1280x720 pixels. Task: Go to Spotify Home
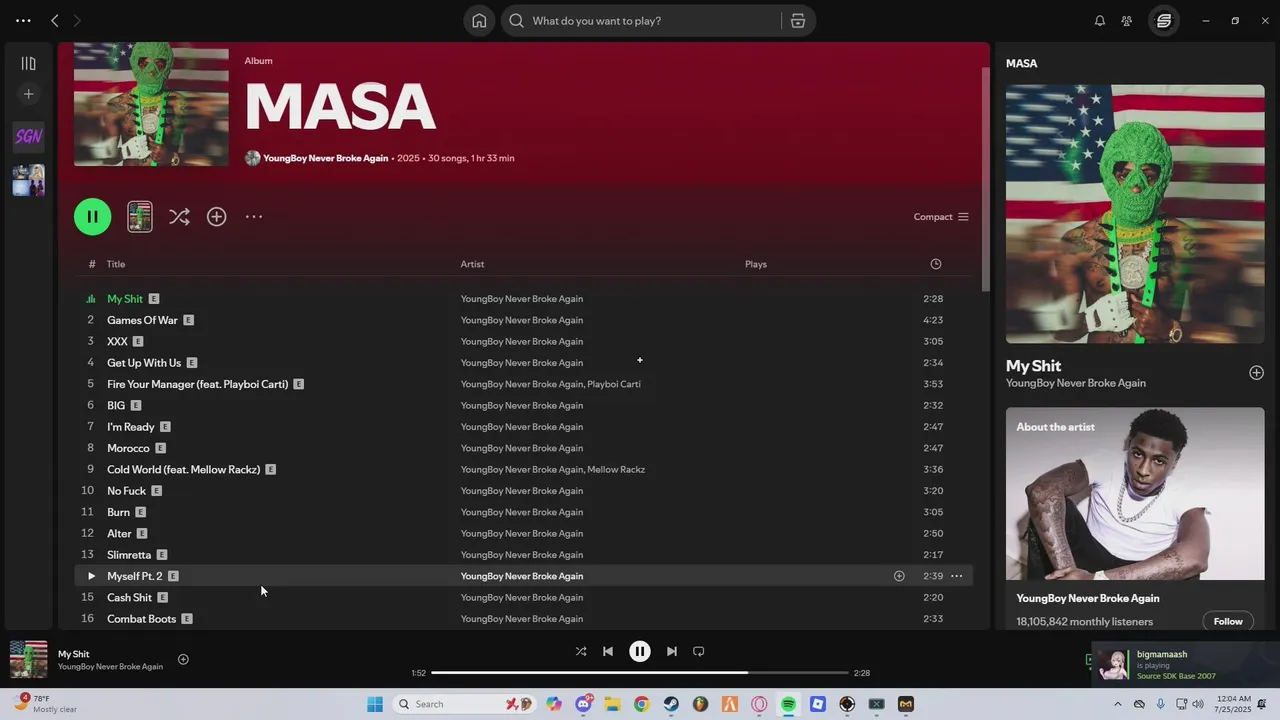(479, 21)
